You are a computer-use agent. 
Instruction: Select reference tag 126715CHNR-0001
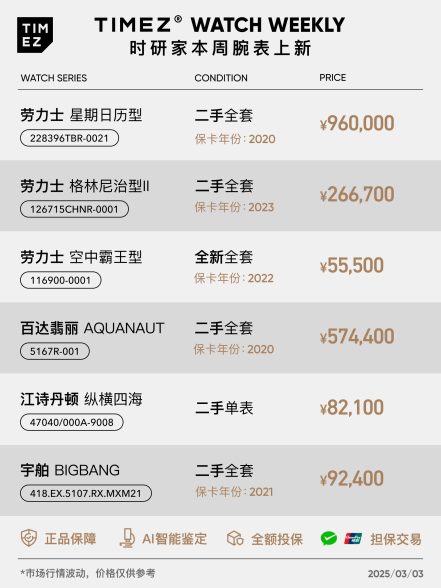point(74,209)
